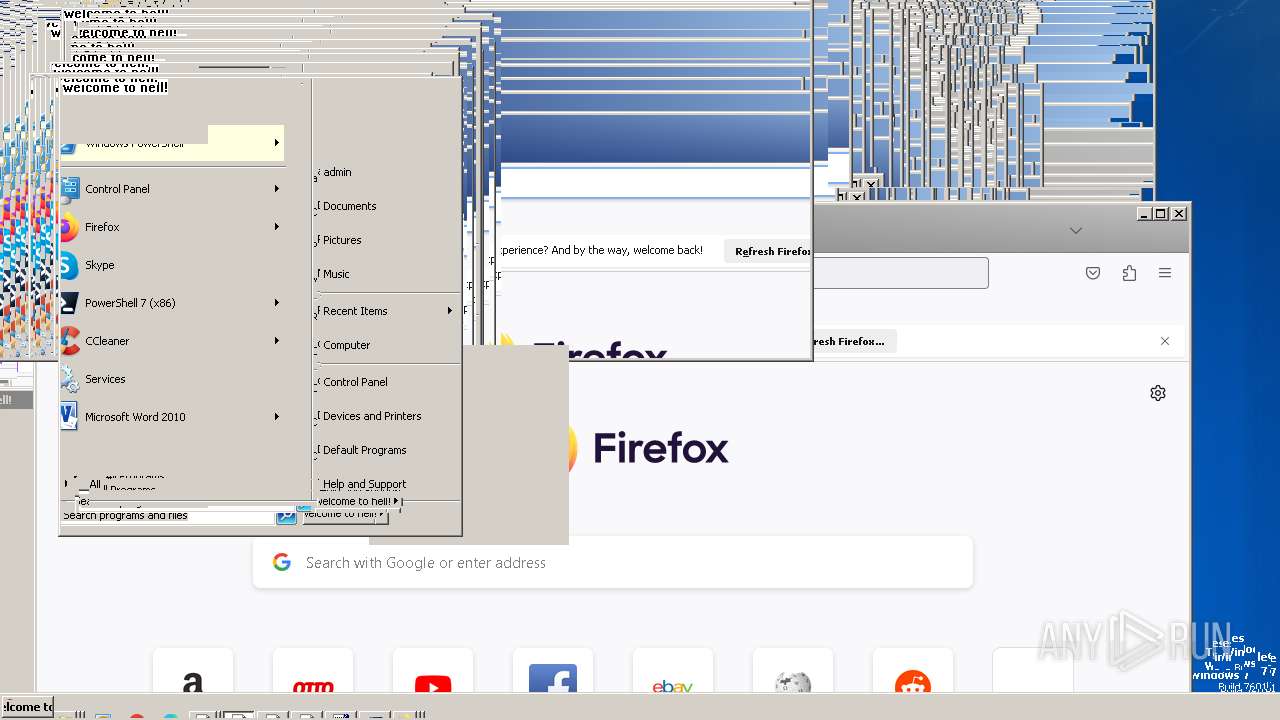Click the Start button labeled 'elcome to' on the taskbar
The image size is (1280, 720).
[x=27, y=707]
